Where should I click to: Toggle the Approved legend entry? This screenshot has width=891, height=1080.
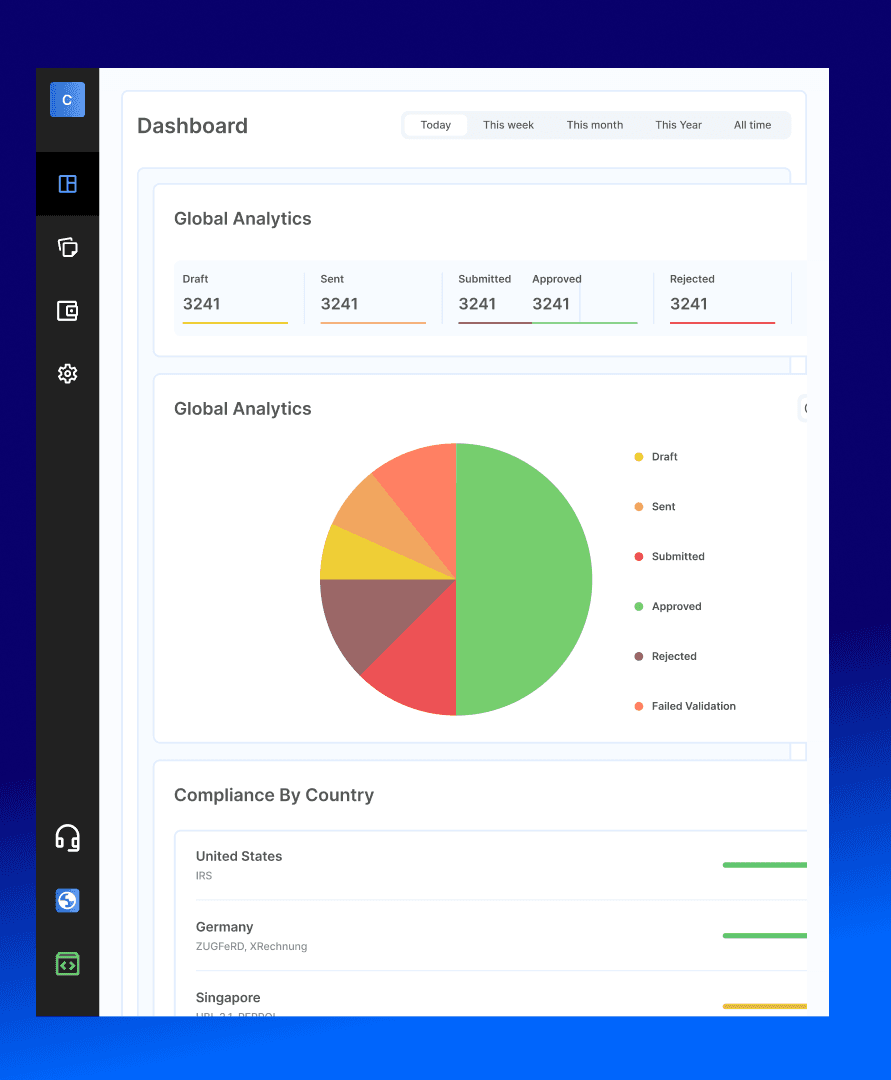[675, 607]
